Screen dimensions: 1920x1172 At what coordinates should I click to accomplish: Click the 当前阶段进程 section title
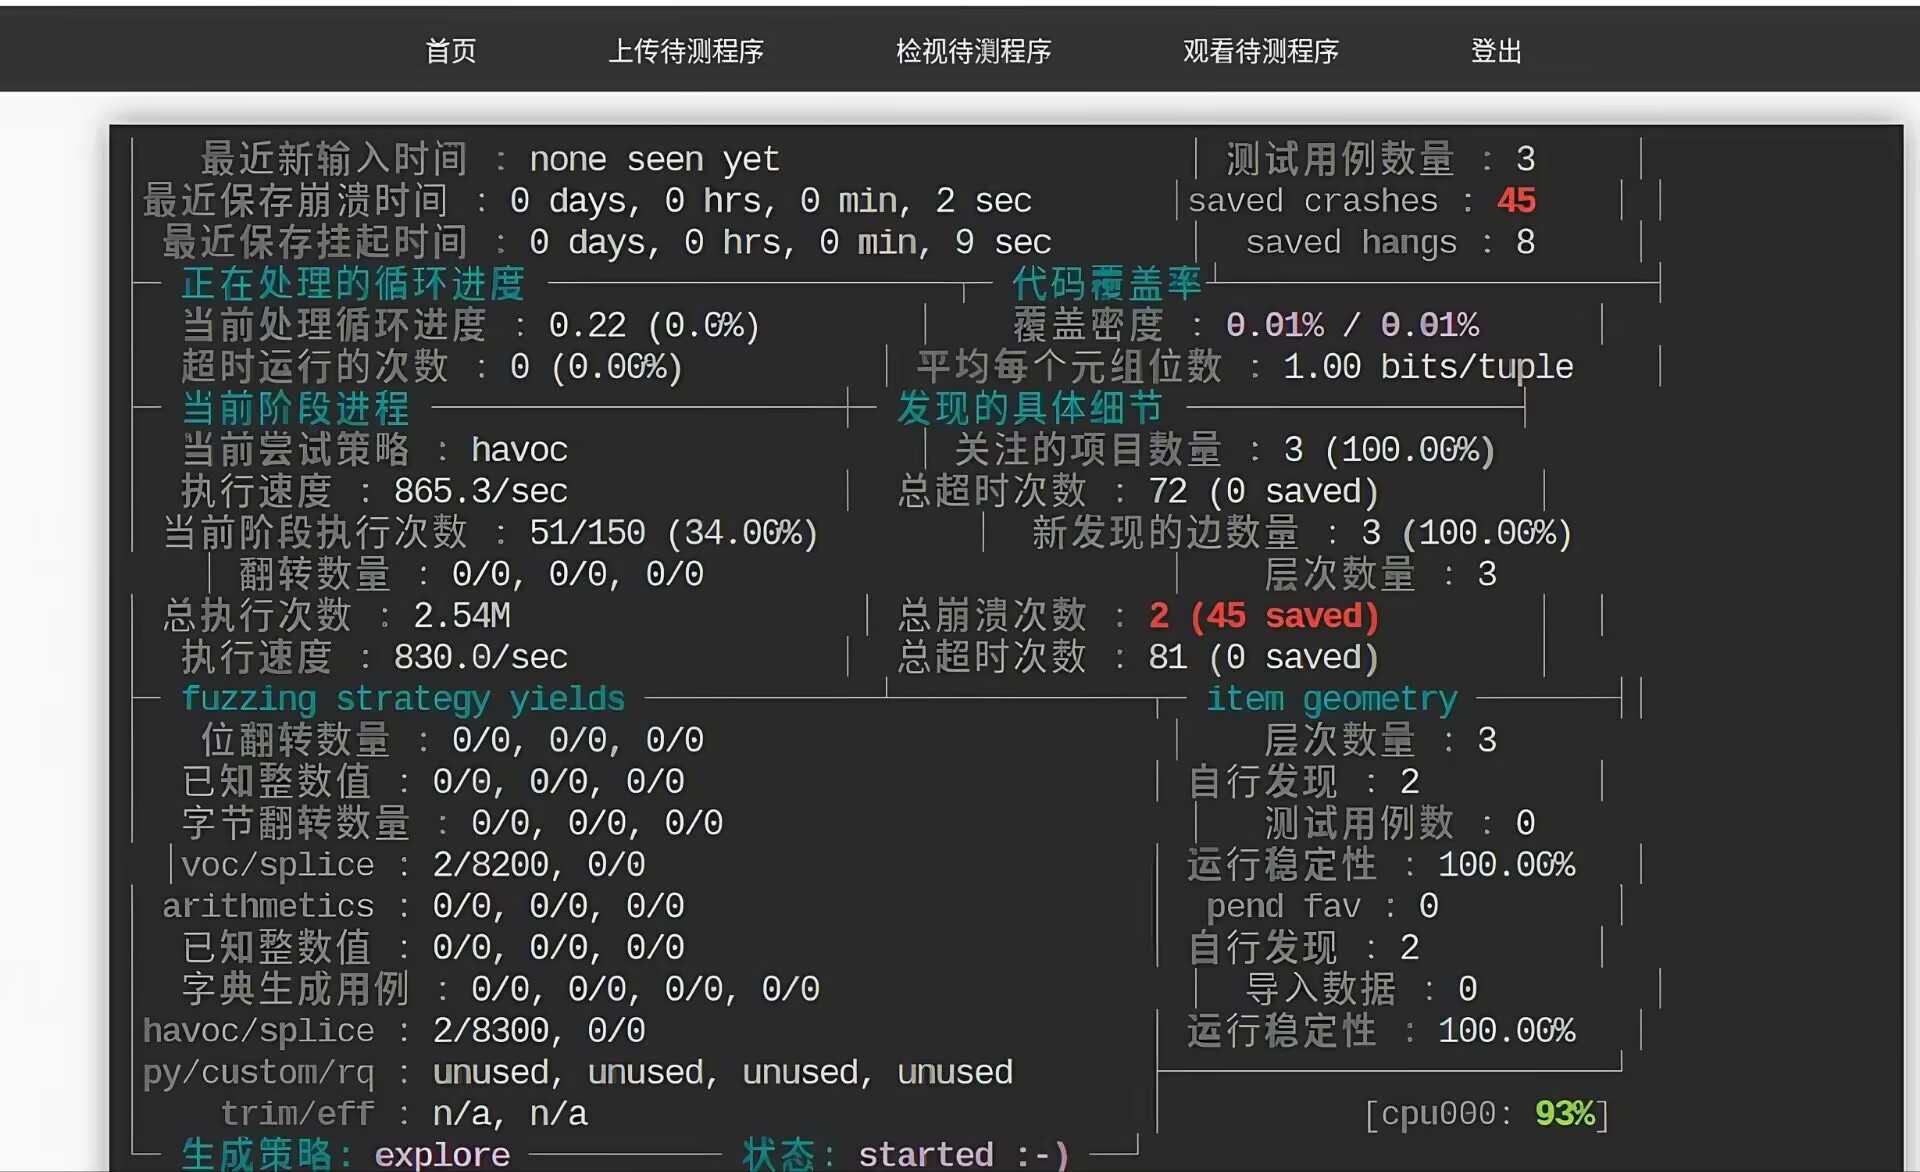296,408
